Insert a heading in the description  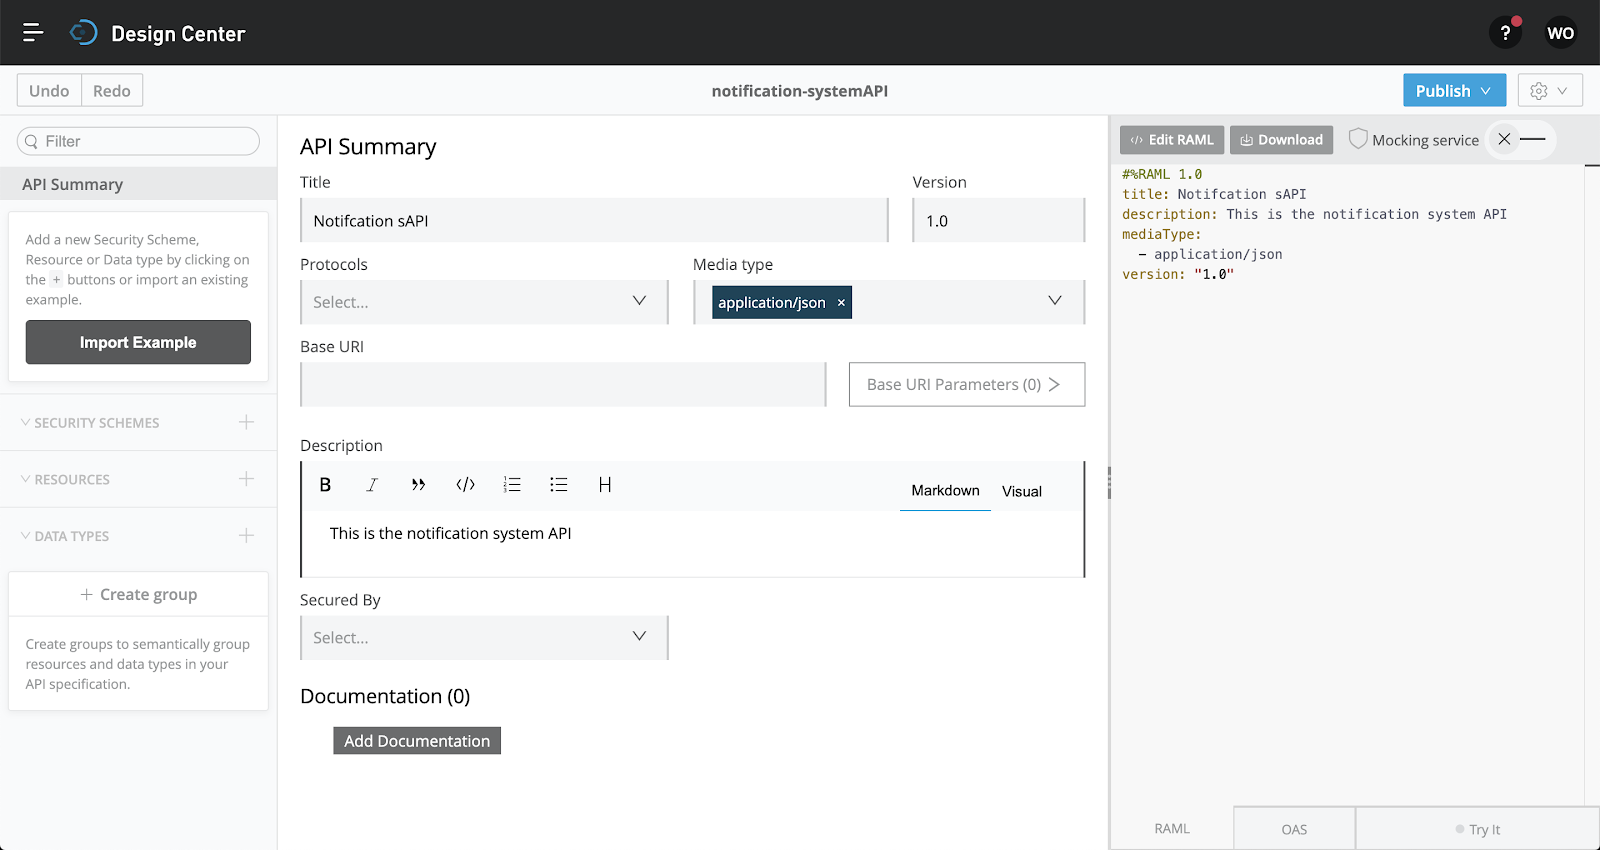605,485
